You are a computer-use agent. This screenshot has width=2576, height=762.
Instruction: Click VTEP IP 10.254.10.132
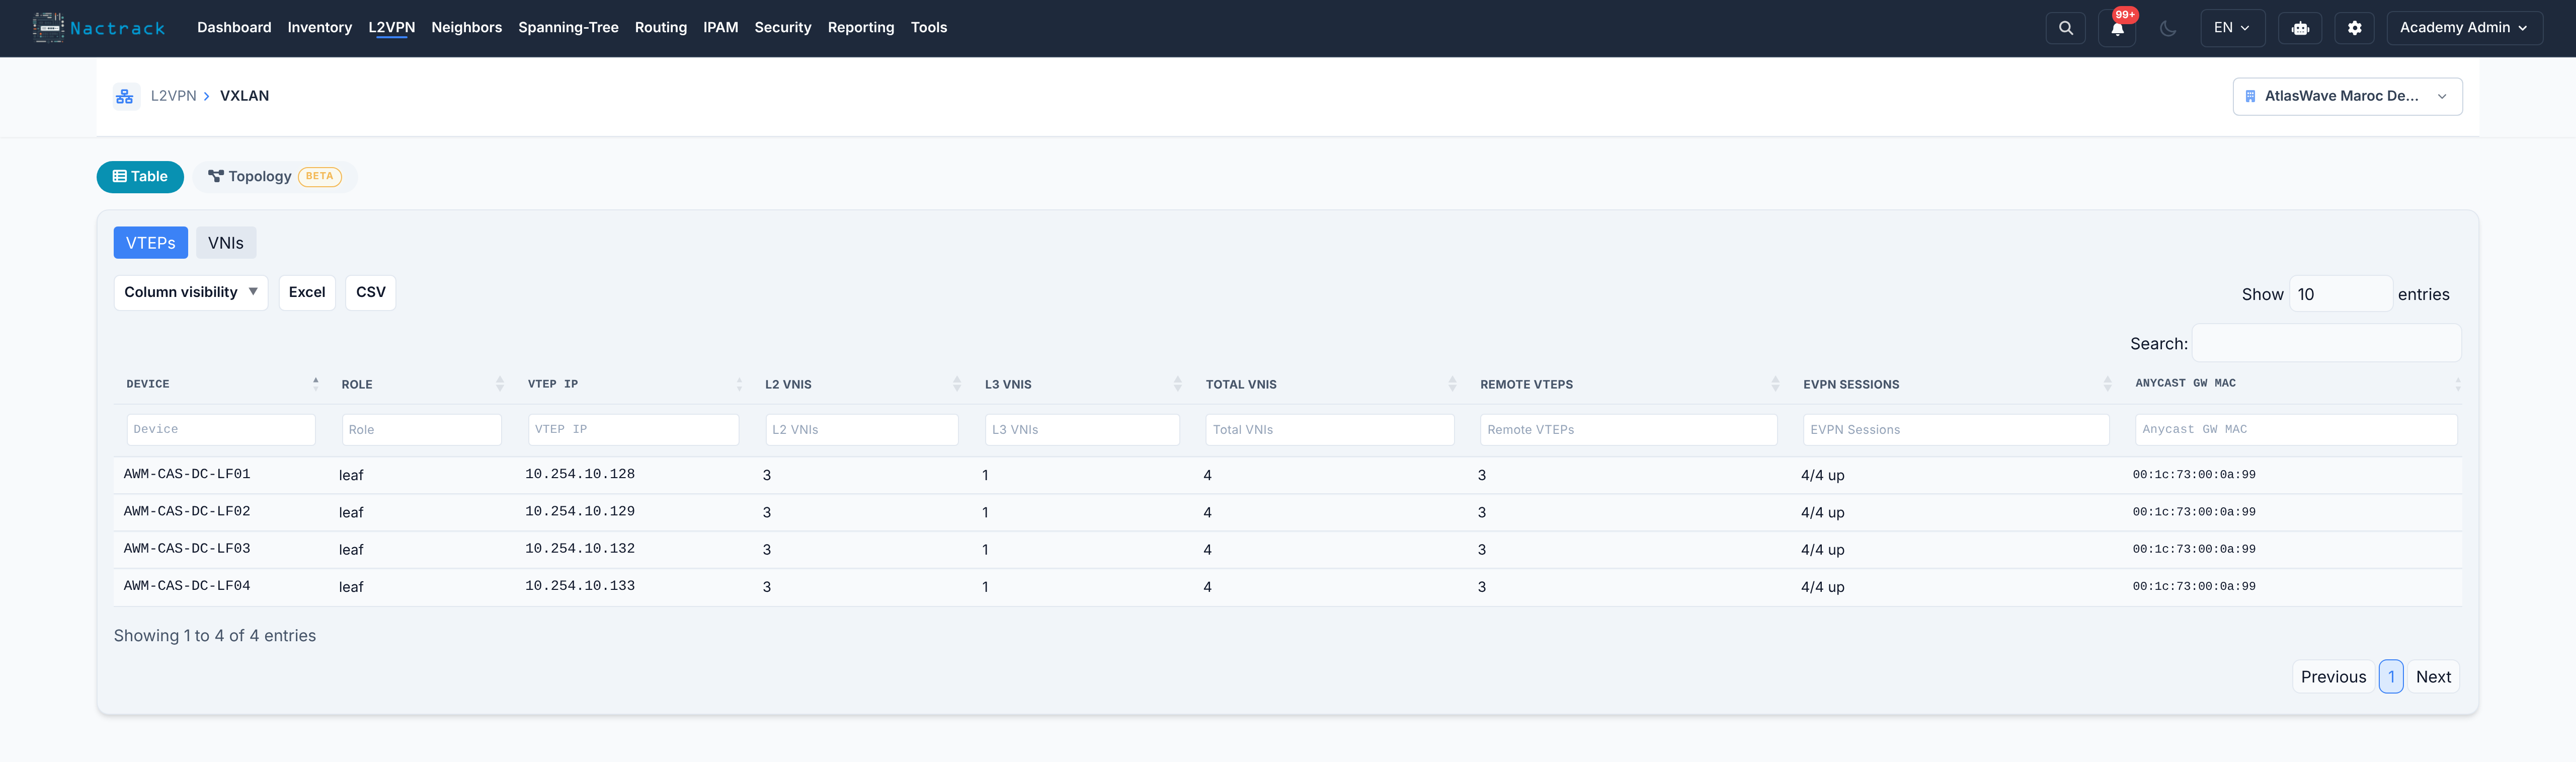[580, 548]
